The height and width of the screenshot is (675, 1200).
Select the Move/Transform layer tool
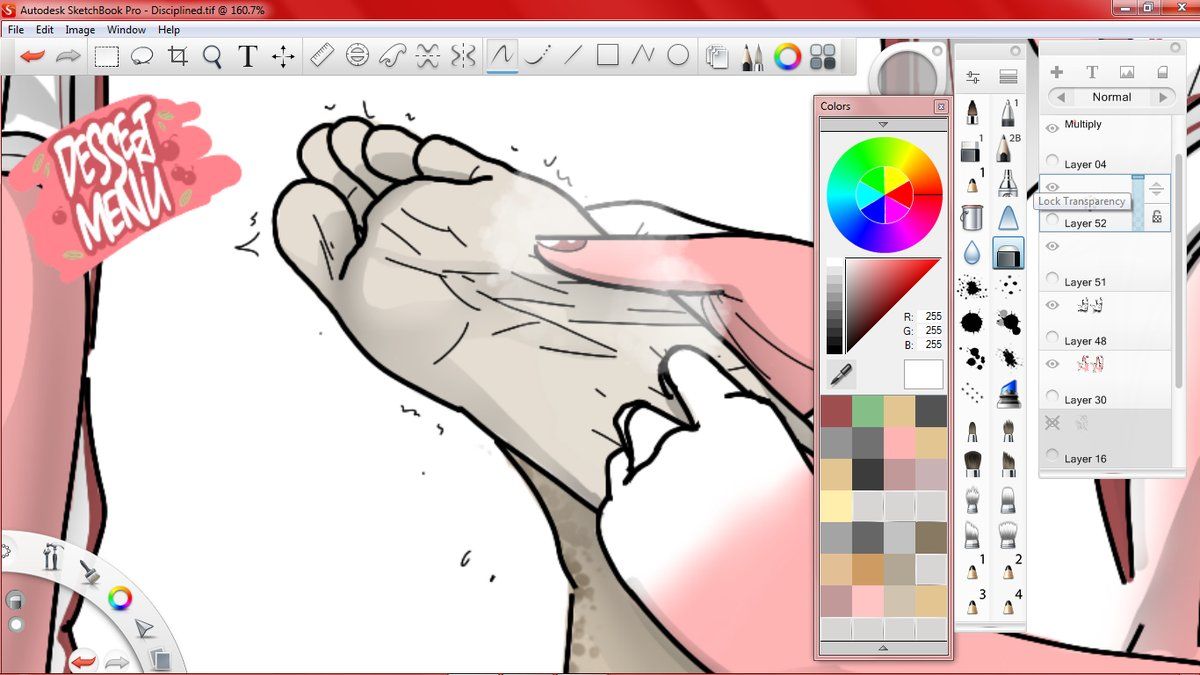[284, 57]
